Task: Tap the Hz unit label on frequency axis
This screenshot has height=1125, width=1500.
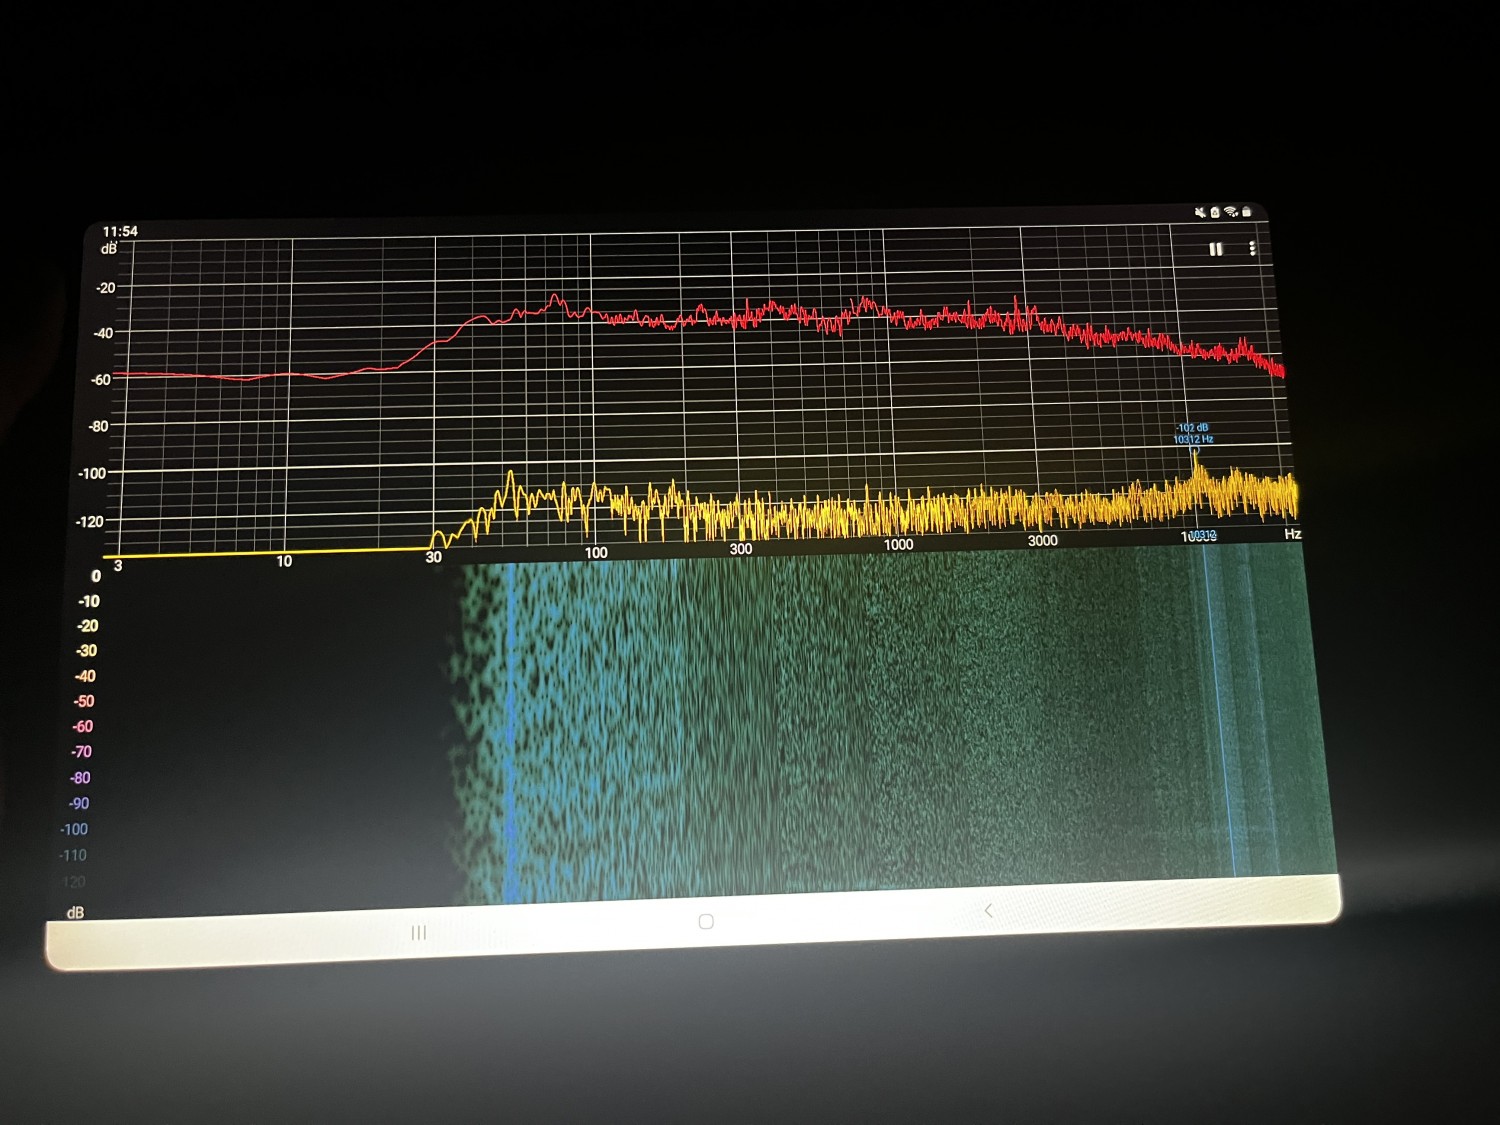Action: [x=1292, y=534]
